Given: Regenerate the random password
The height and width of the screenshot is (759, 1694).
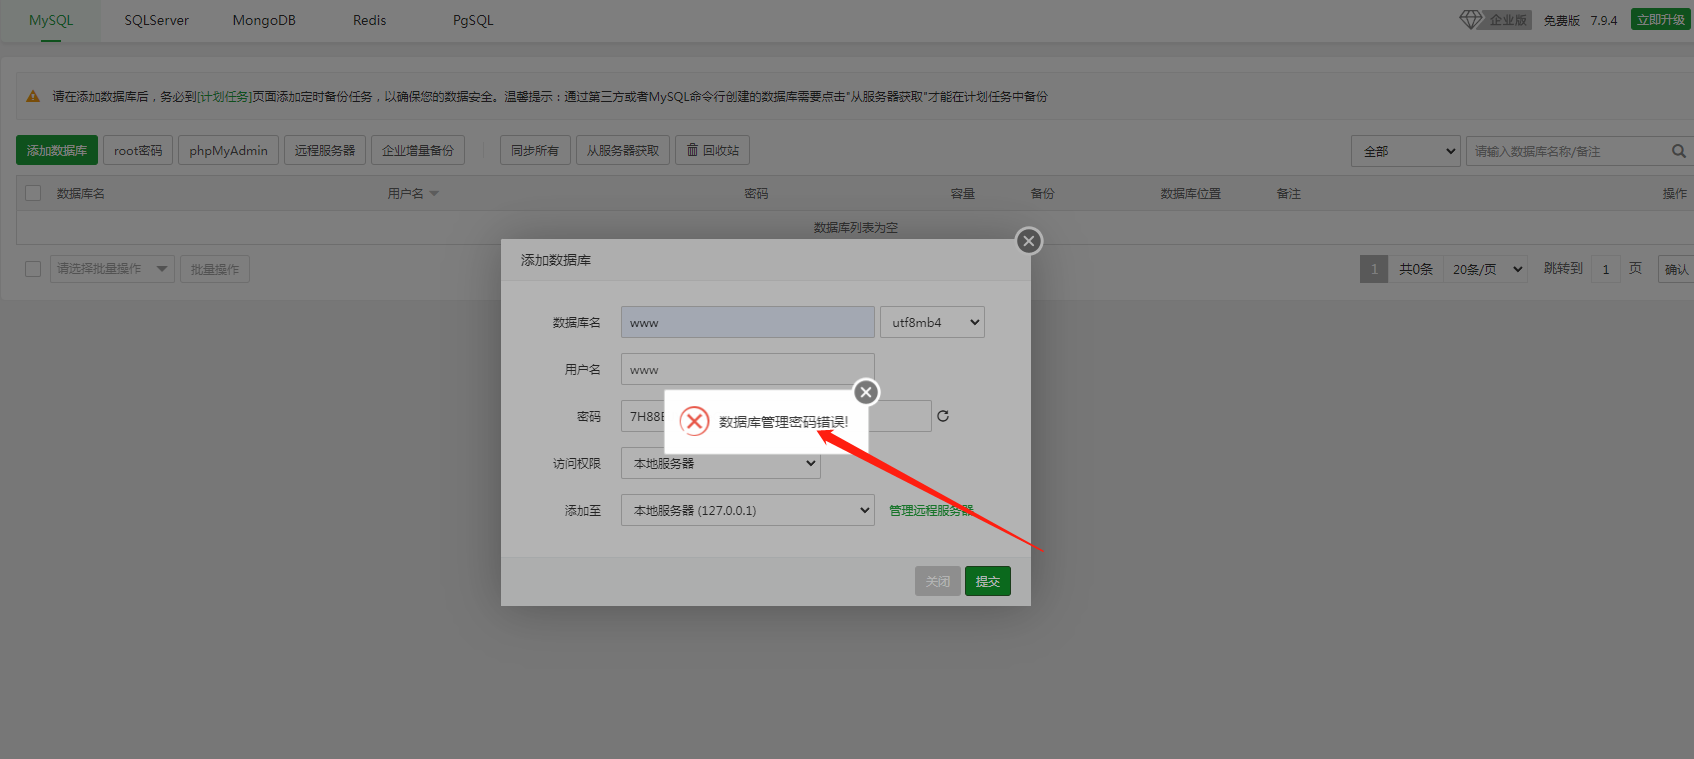Looking at the screenshot, I should tap(943, 416).
